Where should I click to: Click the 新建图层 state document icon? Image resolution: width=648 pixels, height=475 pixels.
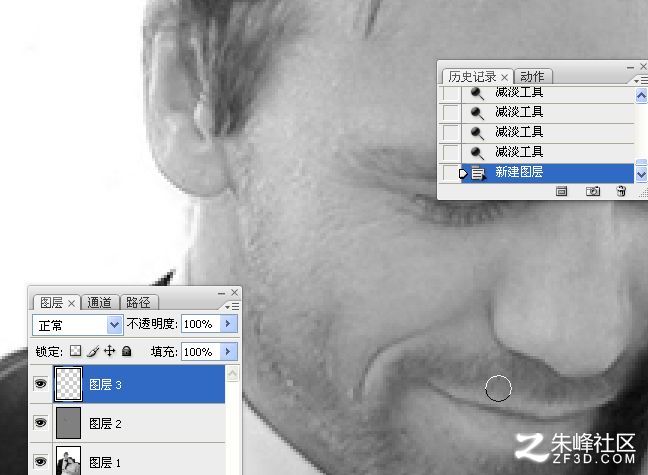[x=478, y=173]
